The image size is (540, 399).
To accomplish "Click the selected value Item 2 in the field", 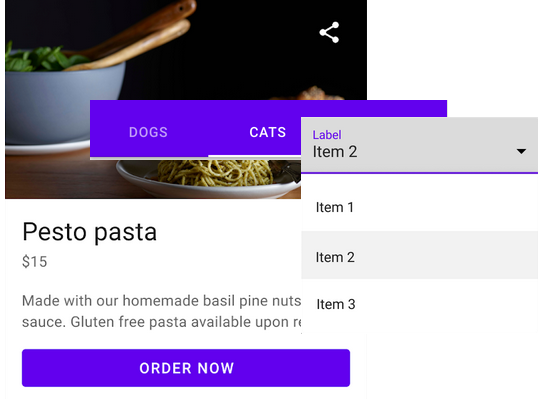I will tap(335, 152).
